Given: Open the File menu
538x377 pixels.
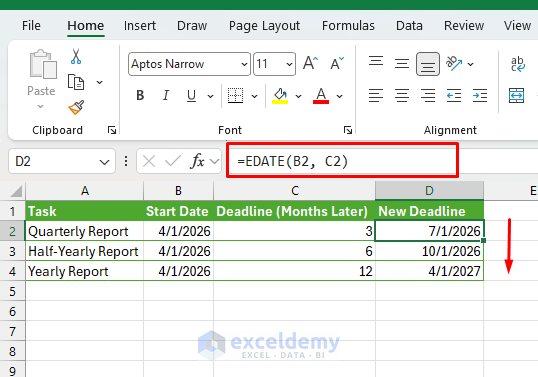Looking at the screenshot, I should coord(31,26).
